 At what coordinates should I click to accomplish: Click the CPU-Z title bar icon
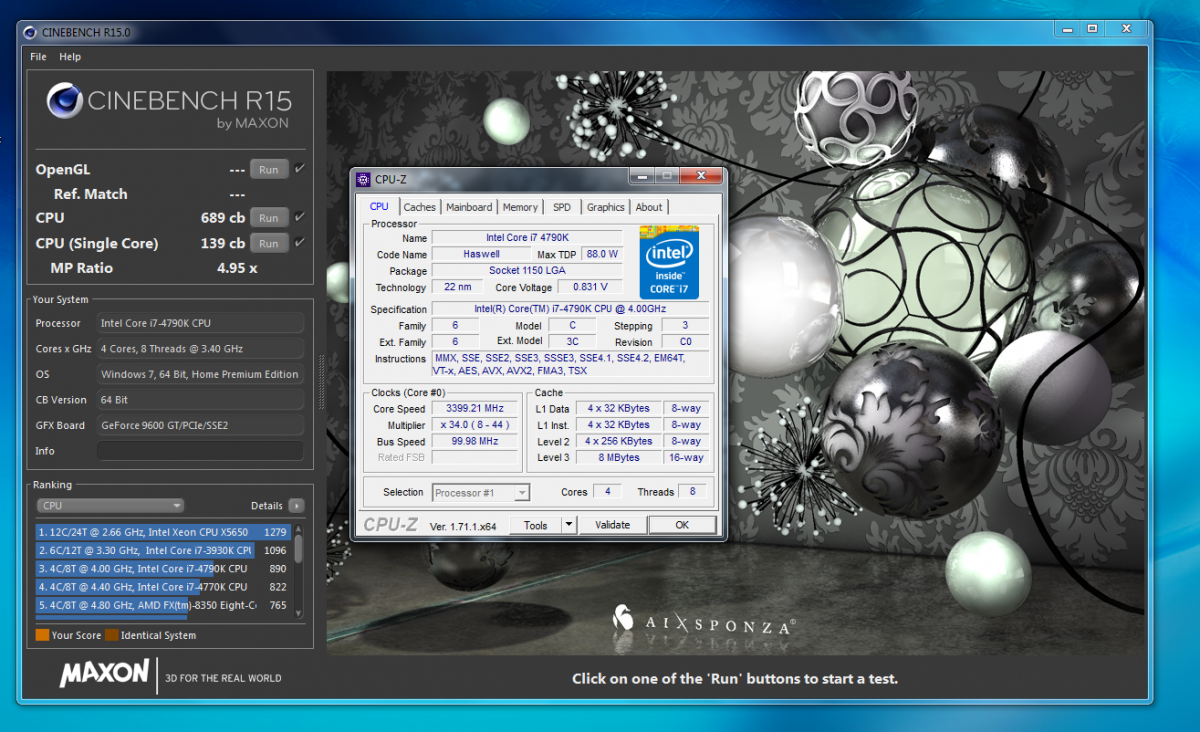coord(364,180)
